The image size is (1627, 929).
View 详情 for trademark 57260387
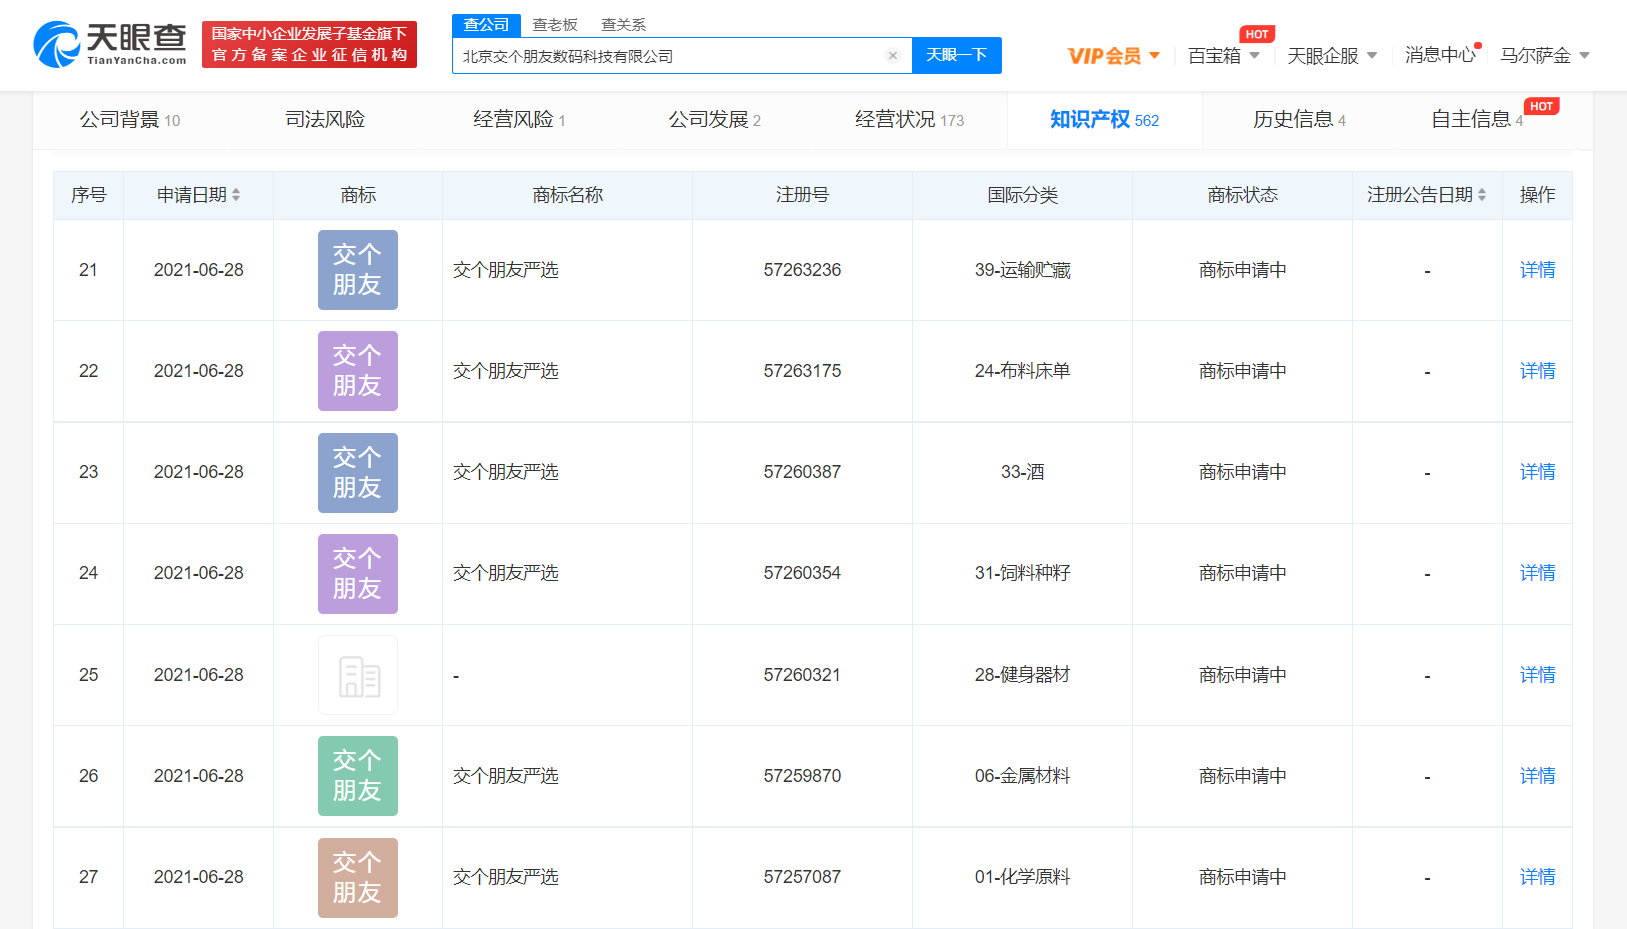(x=1537, y=472)
